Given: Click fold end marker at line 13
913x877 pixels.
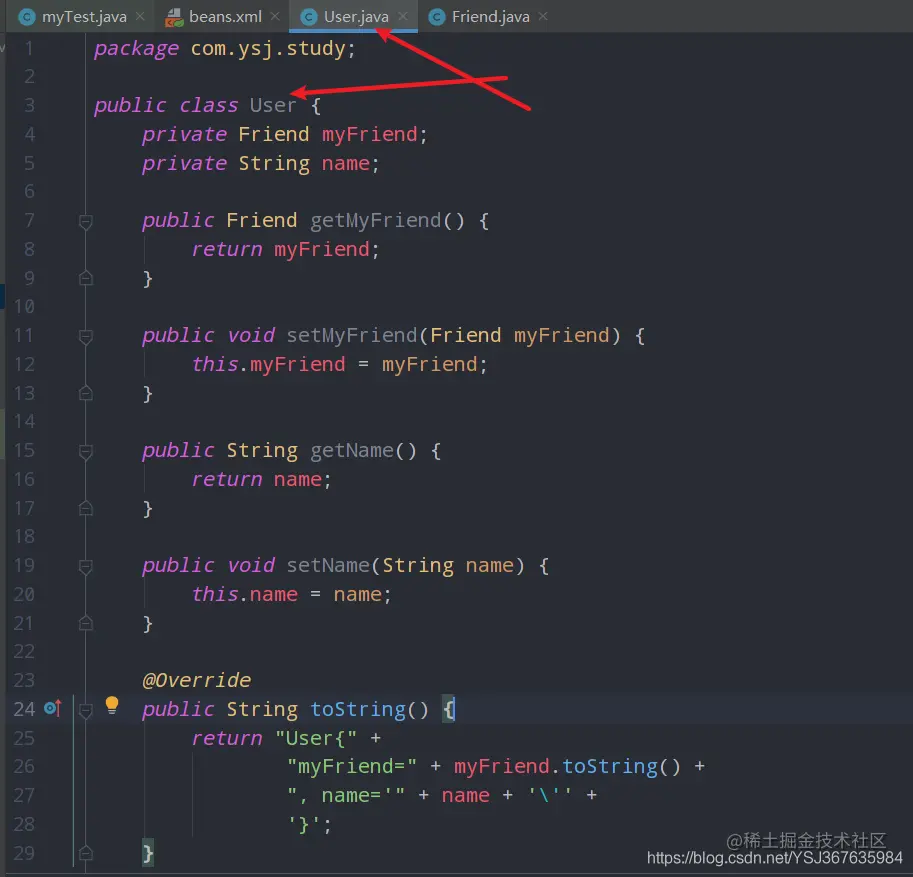Looking at the screenshot, I should point(86,393).
